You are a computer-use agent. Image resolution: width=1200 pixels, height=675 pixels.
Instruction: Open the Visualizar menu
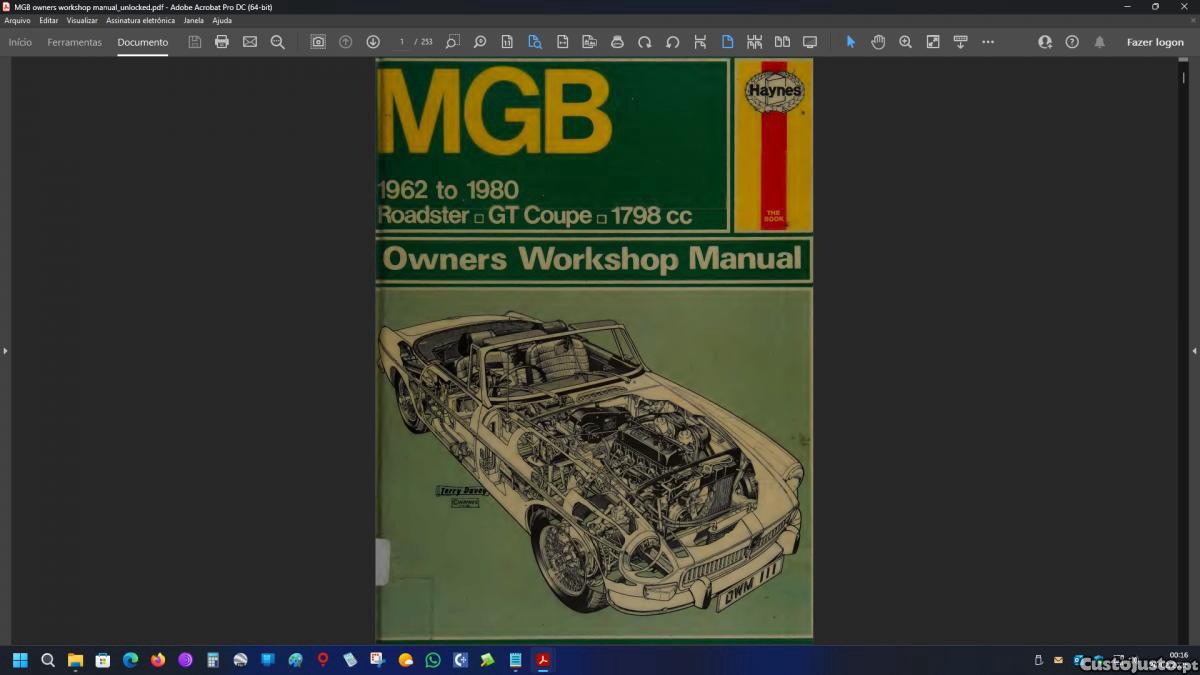click(x=82, y=20)
